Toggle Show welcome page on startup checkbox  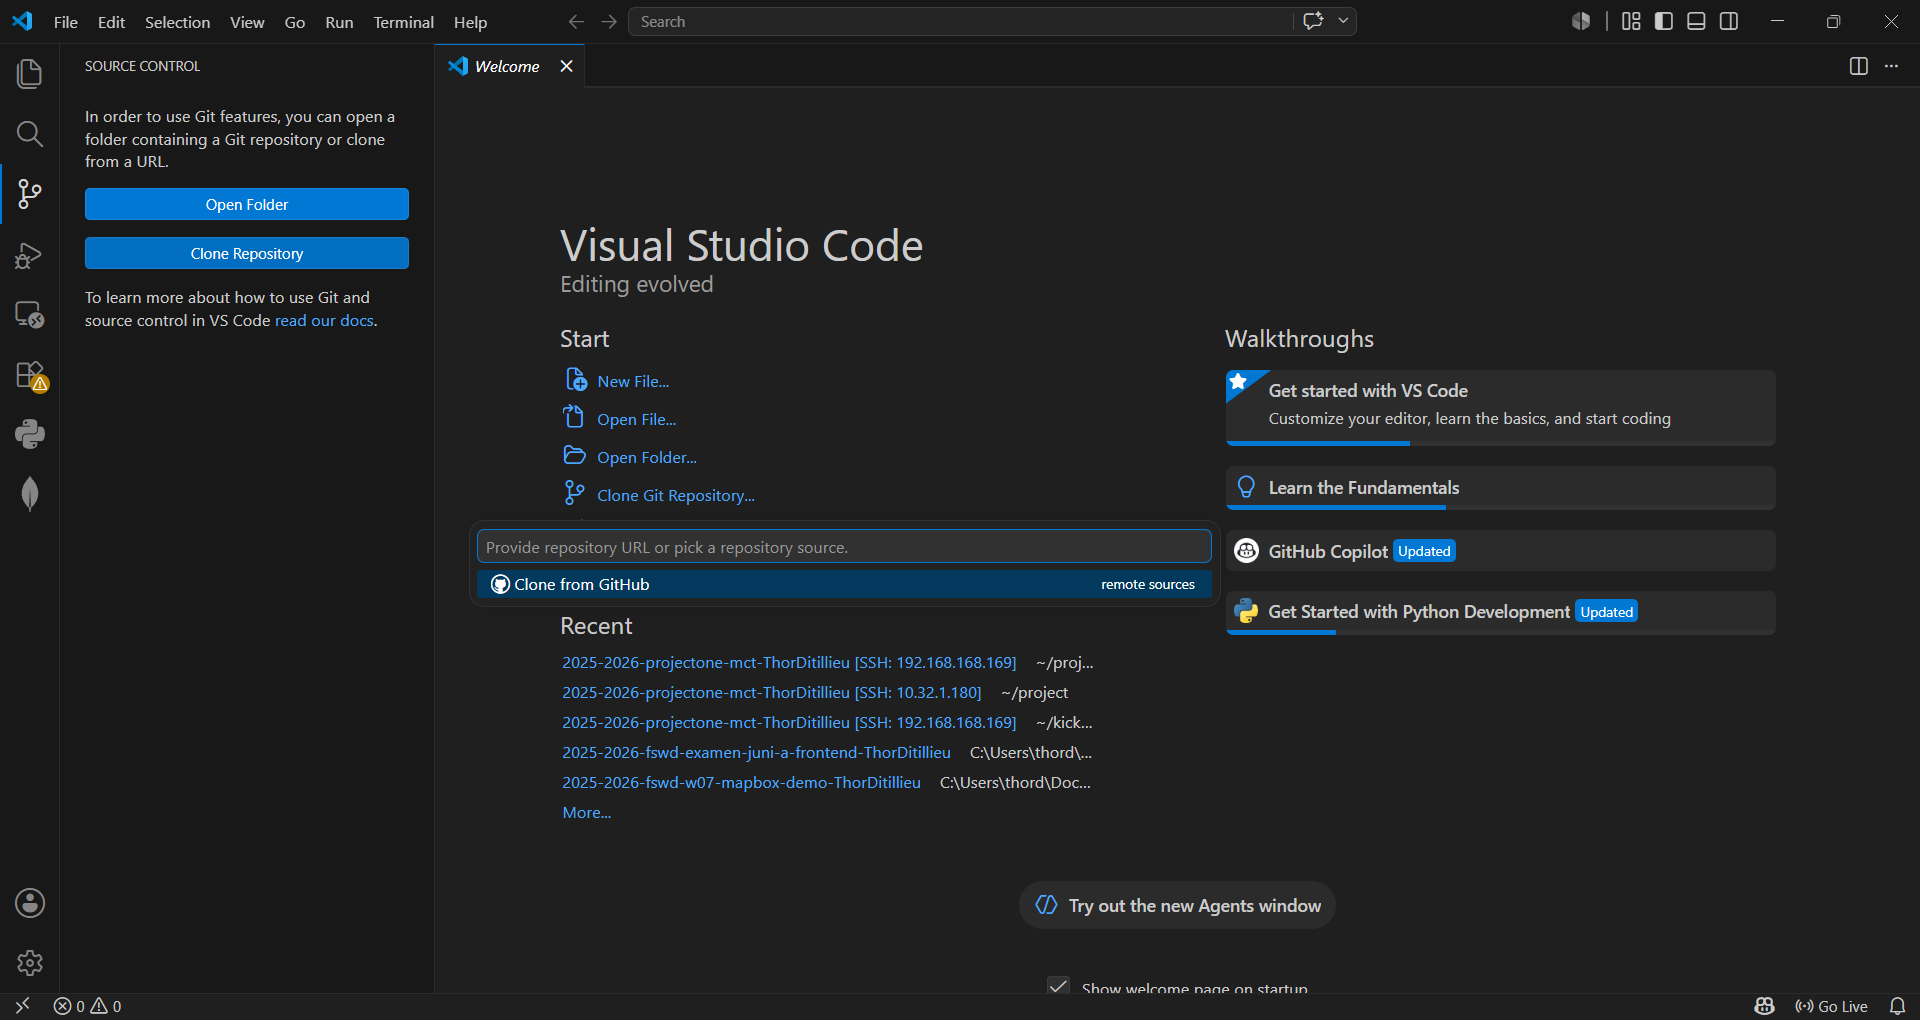1058,986
